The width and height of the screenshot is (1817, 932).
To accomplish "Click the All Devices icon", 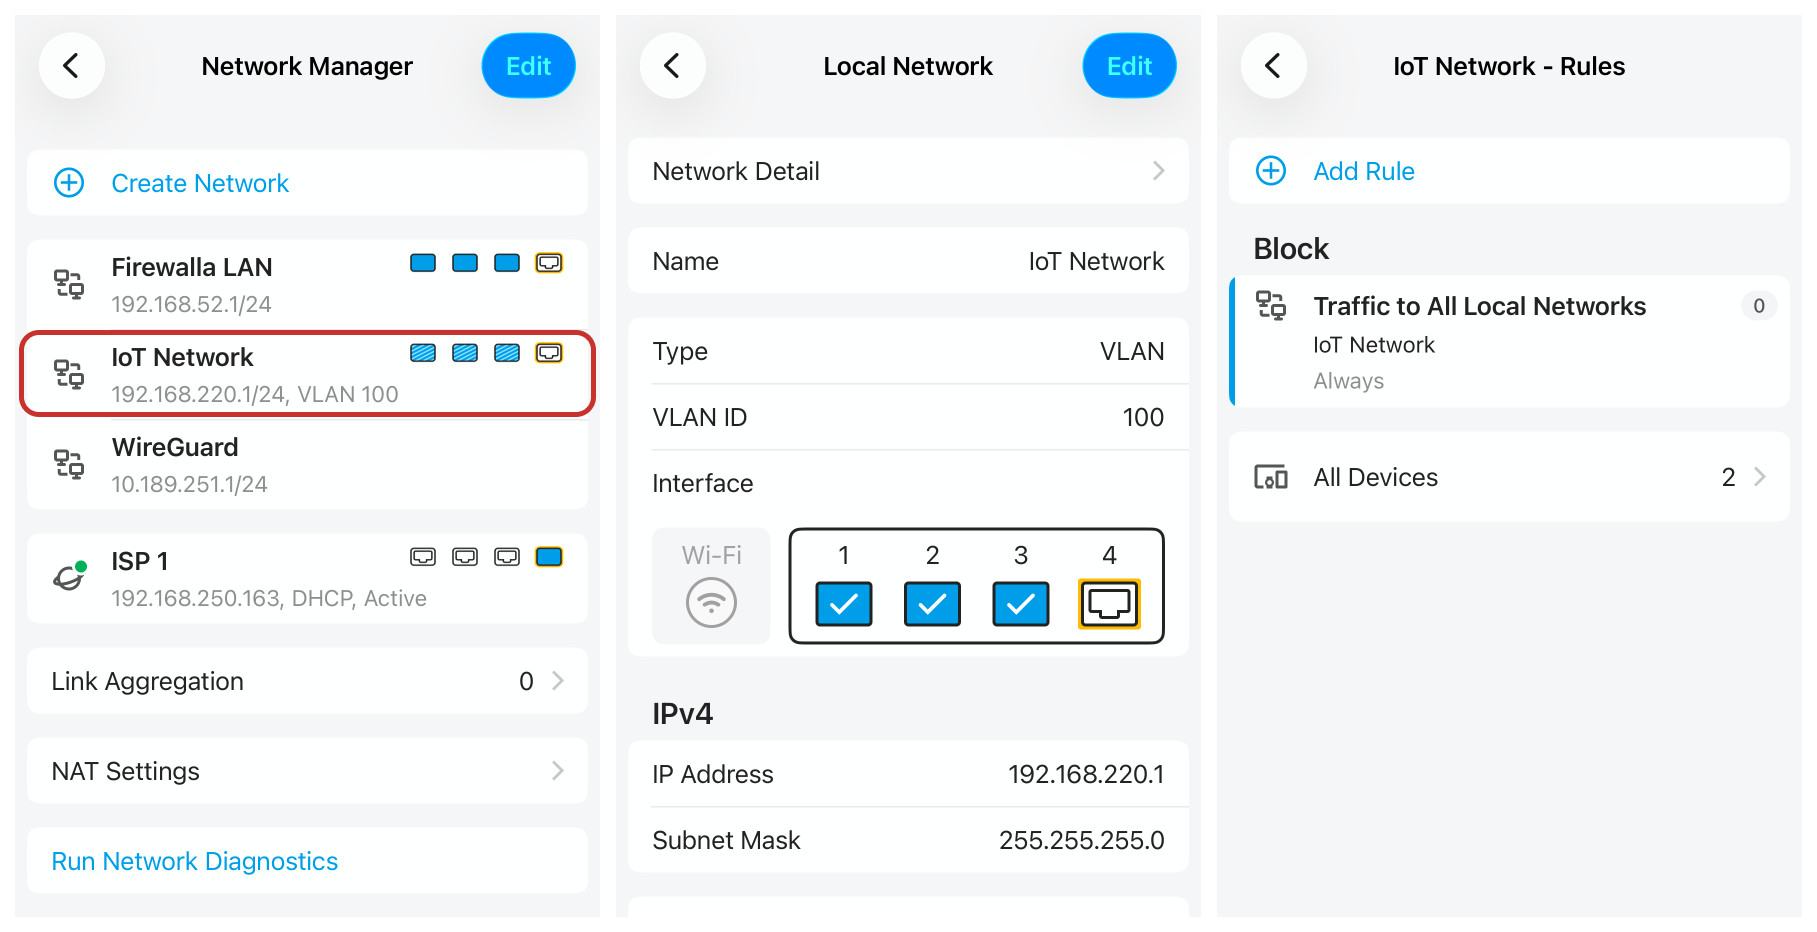I will click(1270, 477).
